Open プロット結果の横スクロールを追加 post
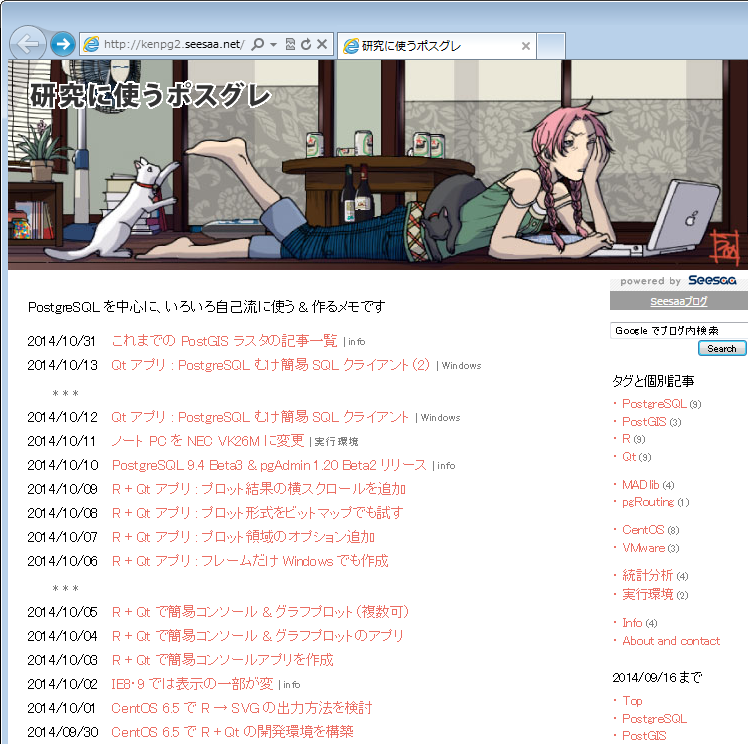748x744 pixels. click(x=259, y=489)
